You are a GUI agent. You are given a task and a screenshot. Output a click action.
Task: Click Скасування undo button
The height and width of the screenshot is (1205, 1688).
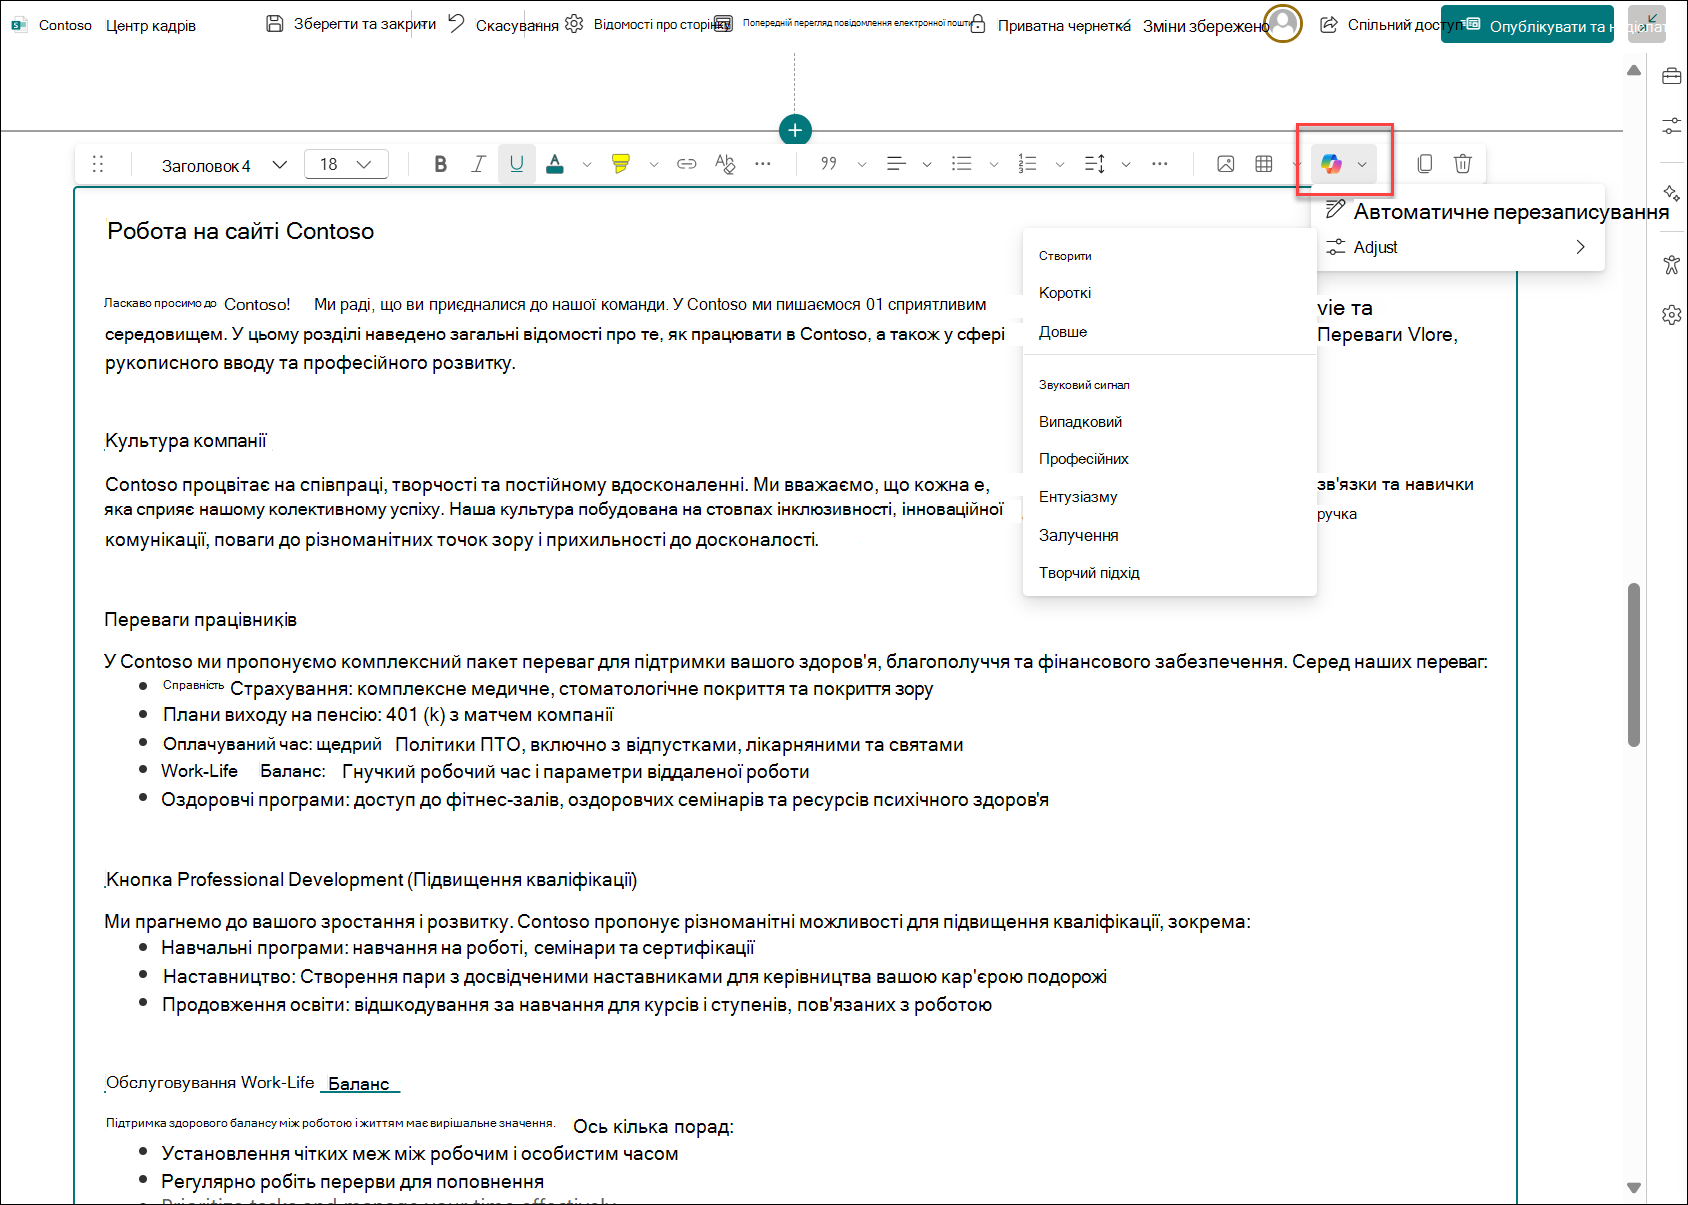point(503,24)
